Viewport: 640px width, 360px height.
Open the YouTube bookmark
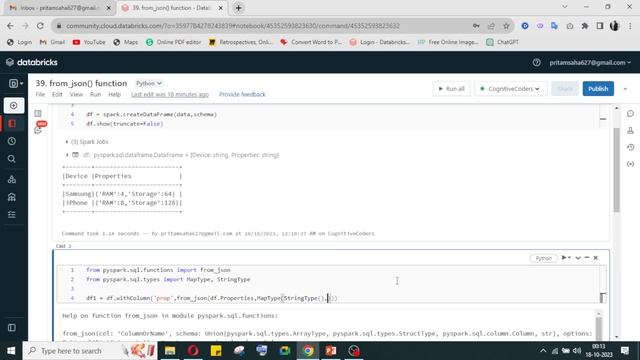[89, 42]
